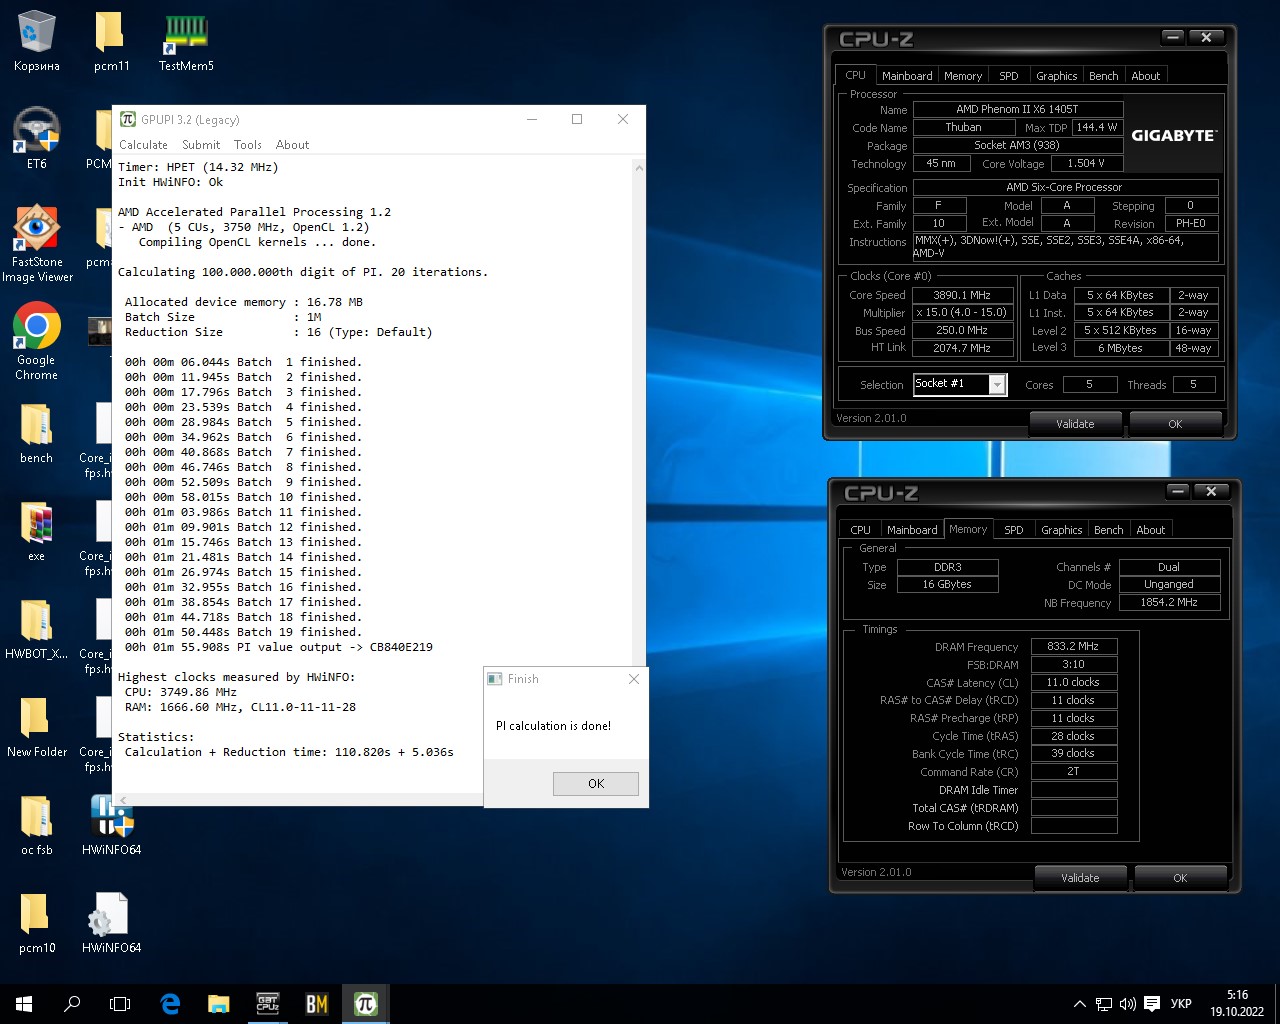The image size is (1280, 1024).
Task: Switch to Mainboard tab in lower CPU-Z
Action: (x=912, y=530)
